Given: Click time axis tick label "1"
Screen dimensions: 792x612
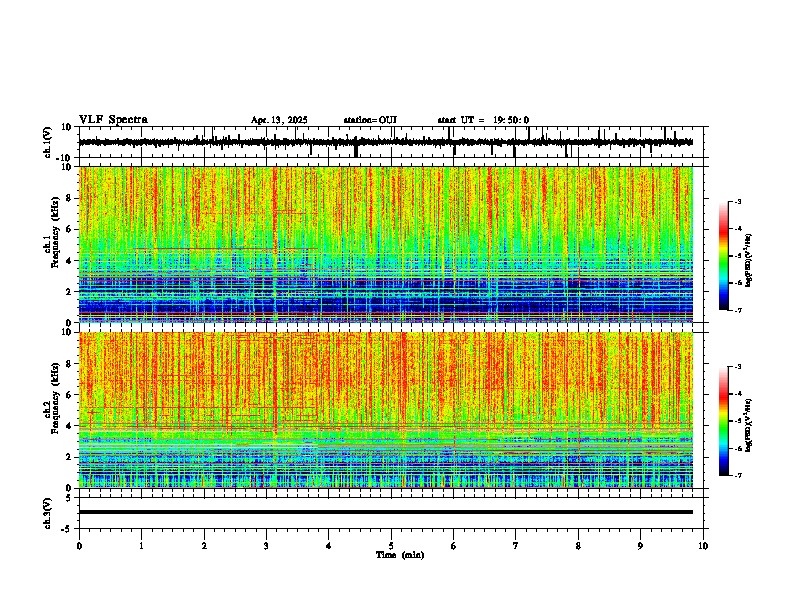Looking at the screenshot, I should coord(141,546).
